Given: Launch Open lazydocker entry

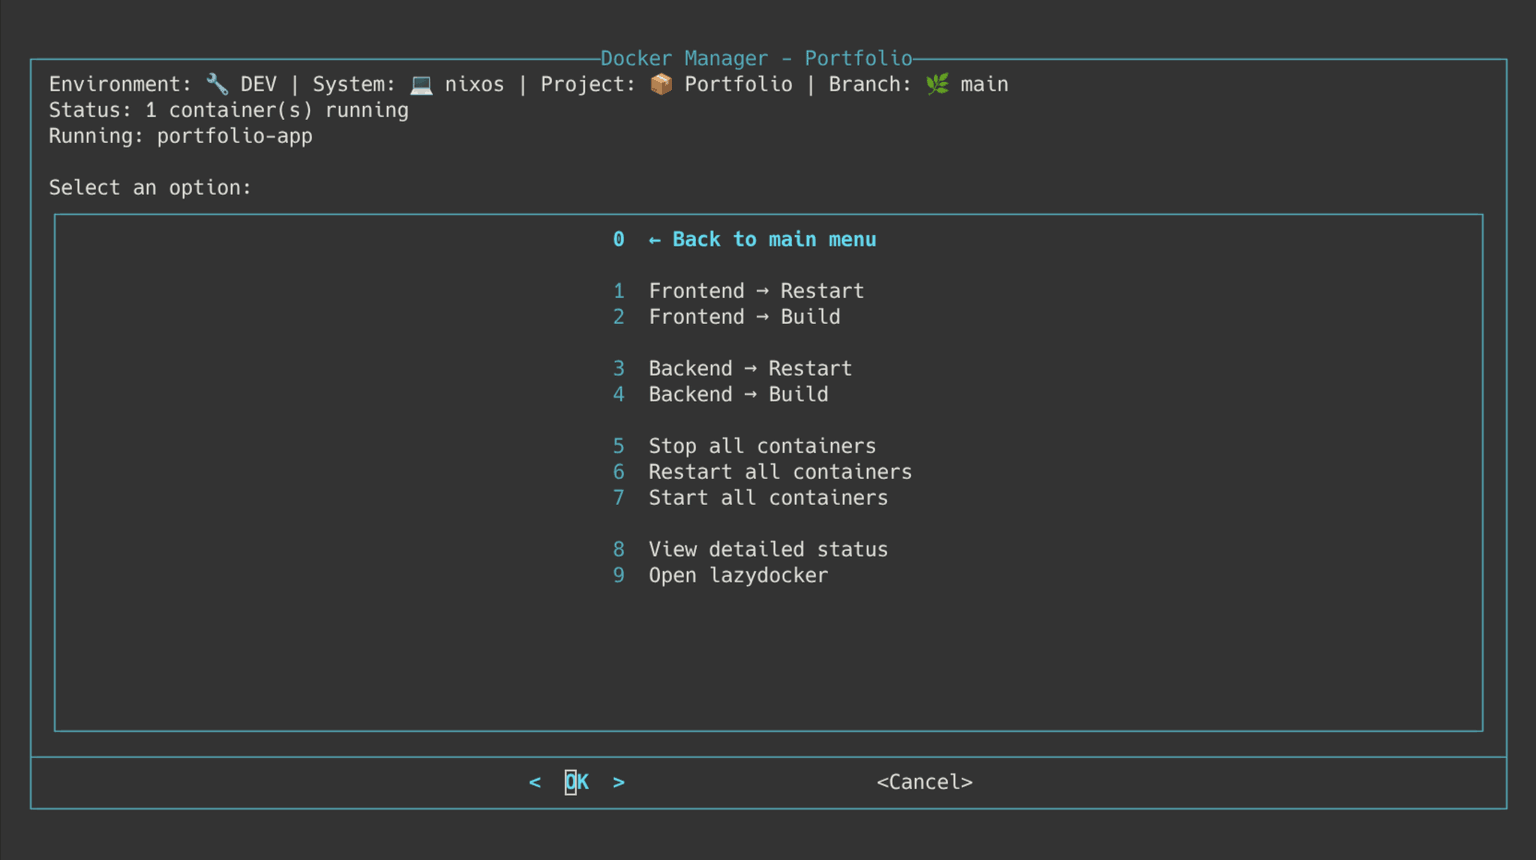Looking at the screenshot, I should pyautogui.click(x=737, y=576).
